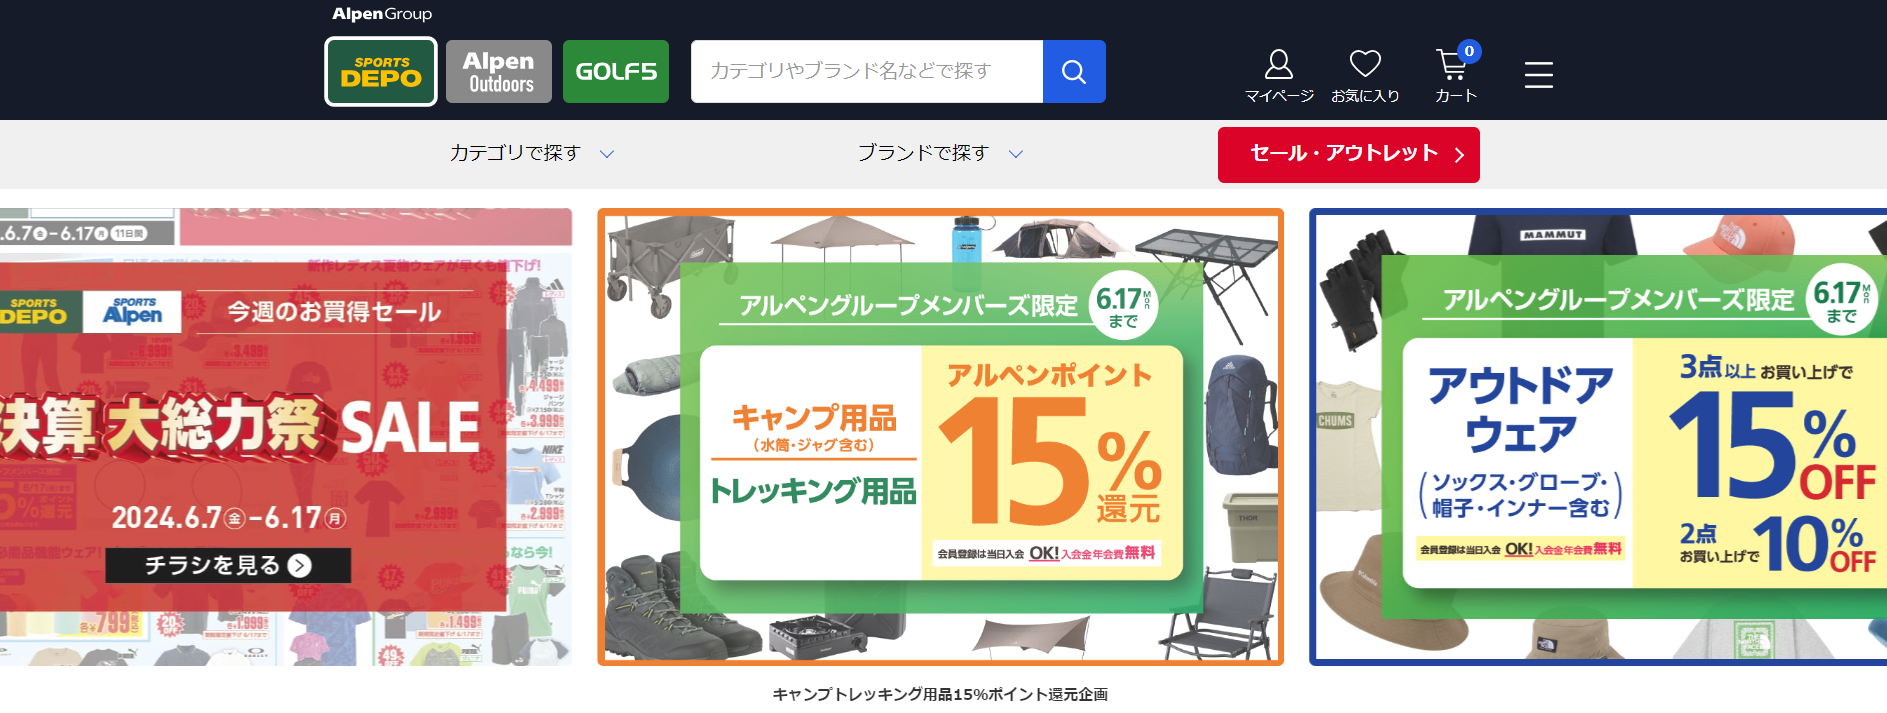The height and width of the screenshot is (713, 1887).
Task: Switch to Alpen Outdoors store tab
Action: [499, 71]
